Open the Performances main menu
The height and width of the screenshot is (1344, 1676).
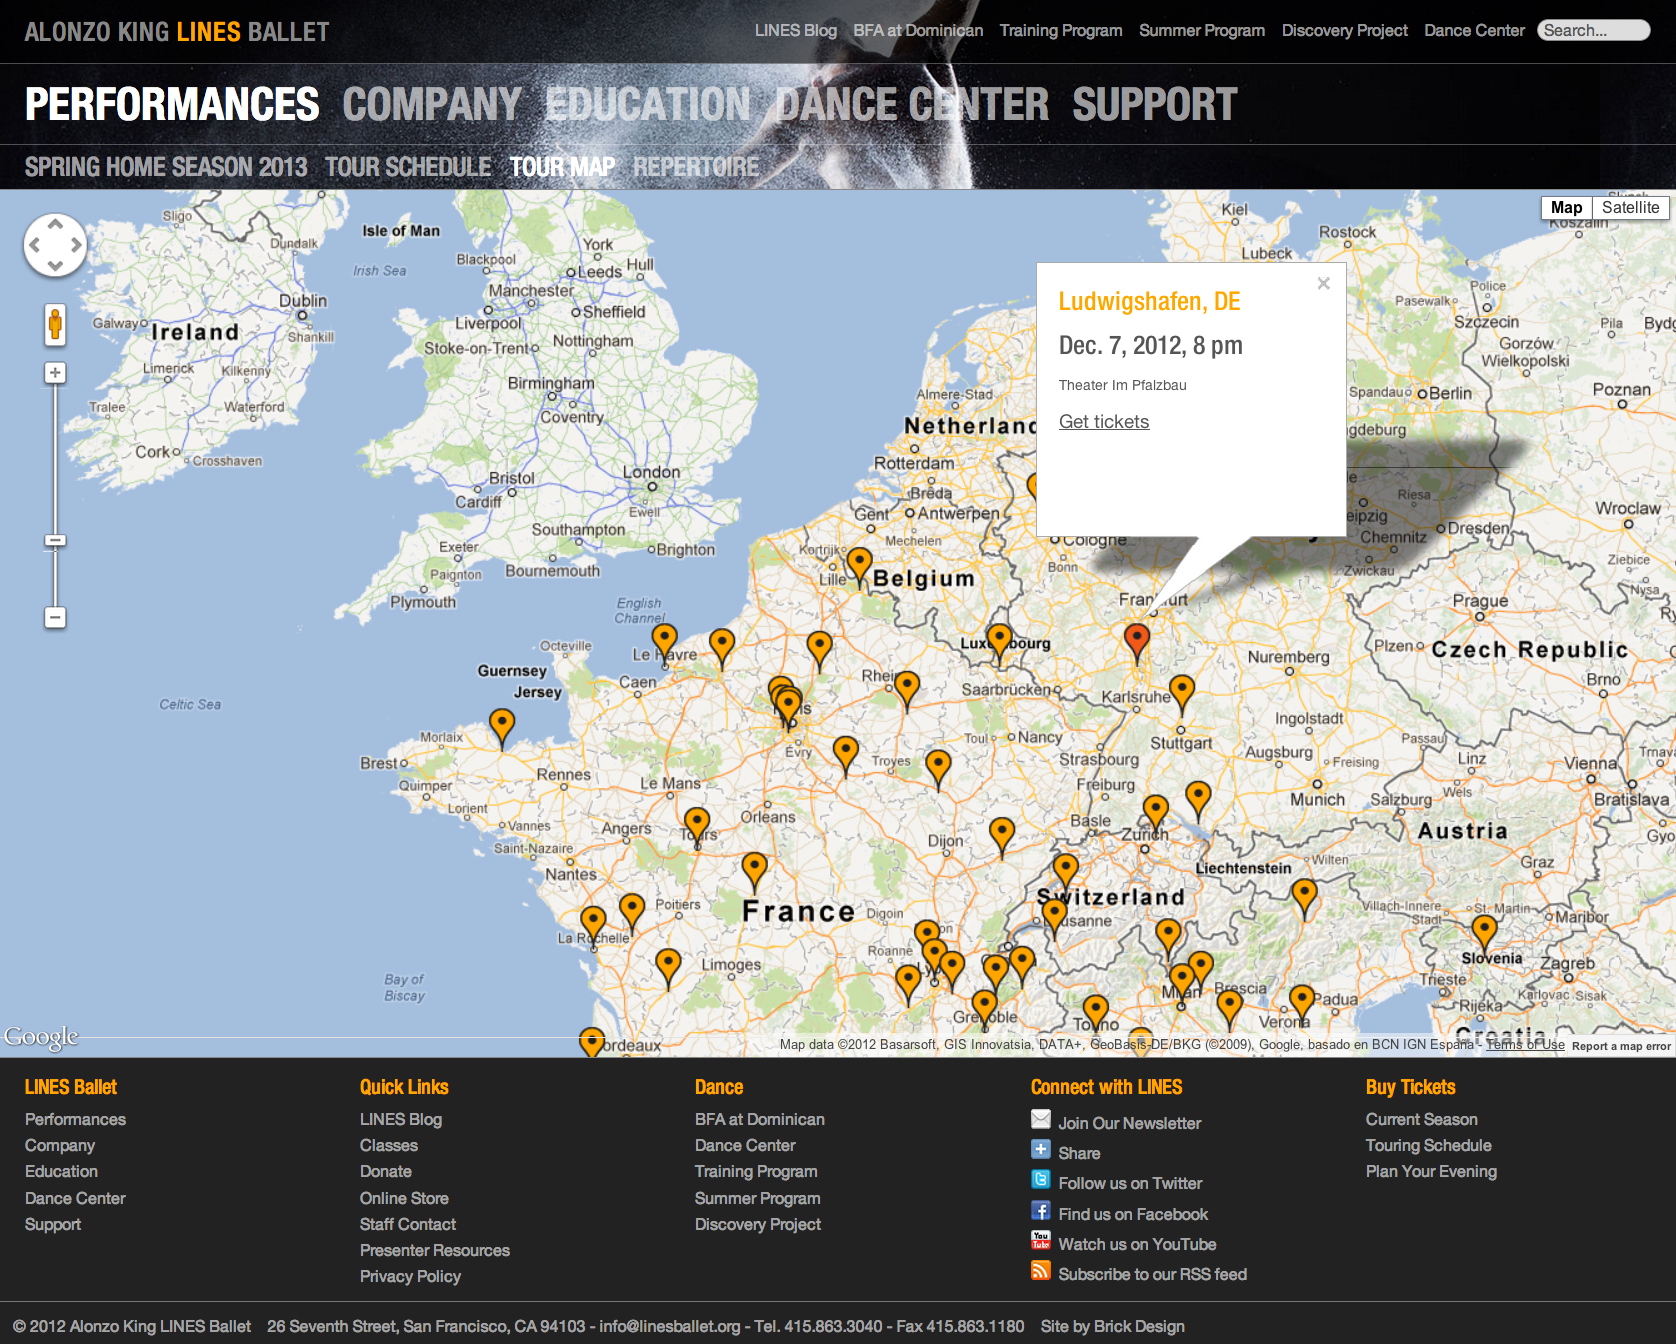click(172, 104)
